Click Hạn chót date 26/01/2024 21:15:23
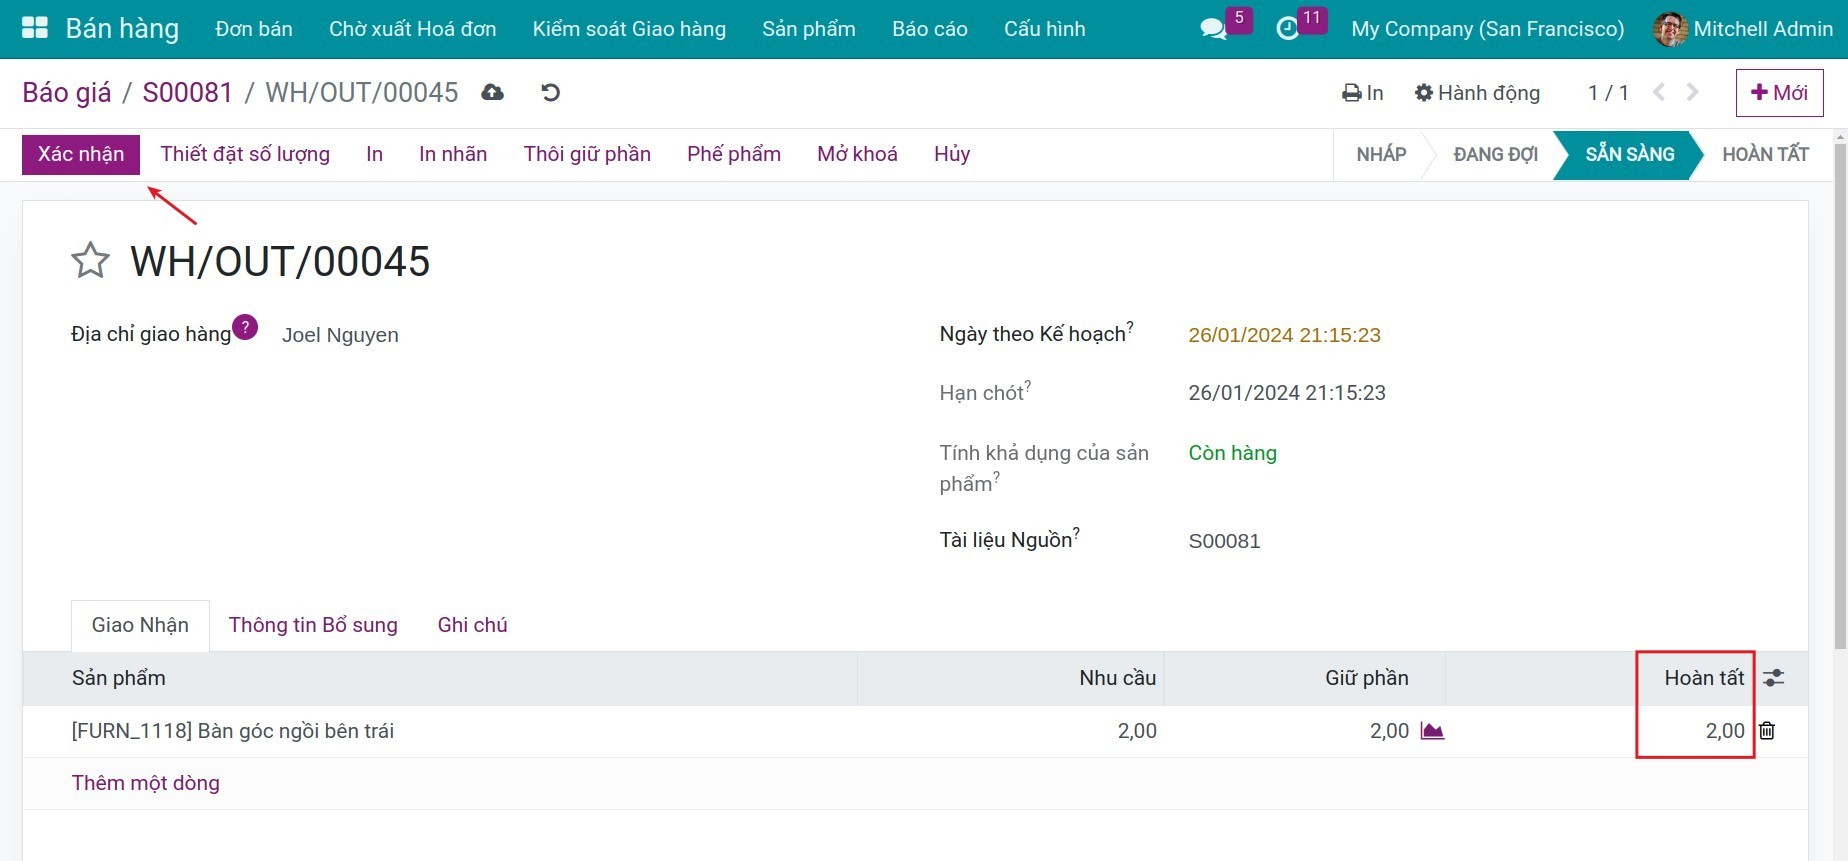Screen dimensions: 1848x861 click(x=1287, y=393)
